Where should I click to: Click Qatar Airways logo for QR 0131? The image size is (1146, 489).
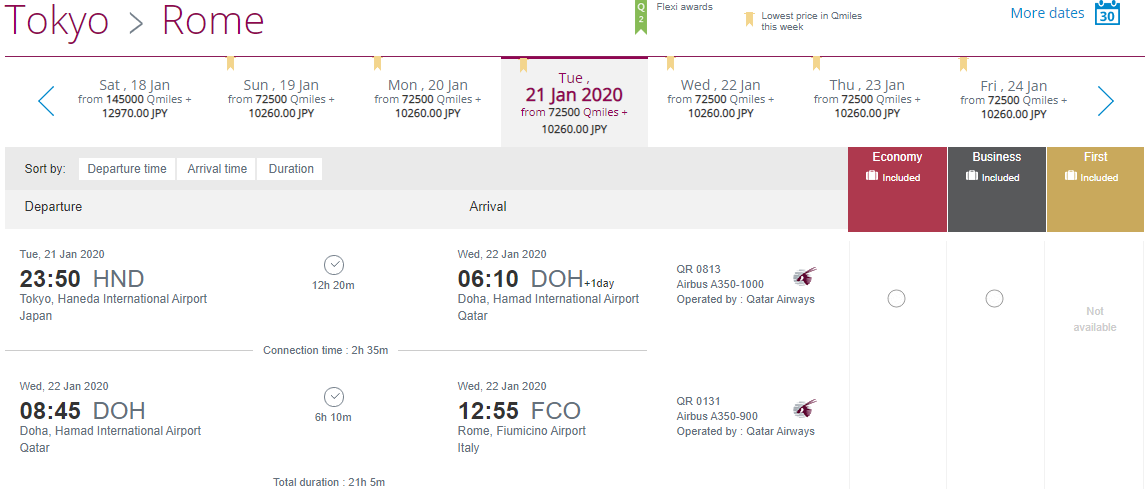tap(805, 409)
